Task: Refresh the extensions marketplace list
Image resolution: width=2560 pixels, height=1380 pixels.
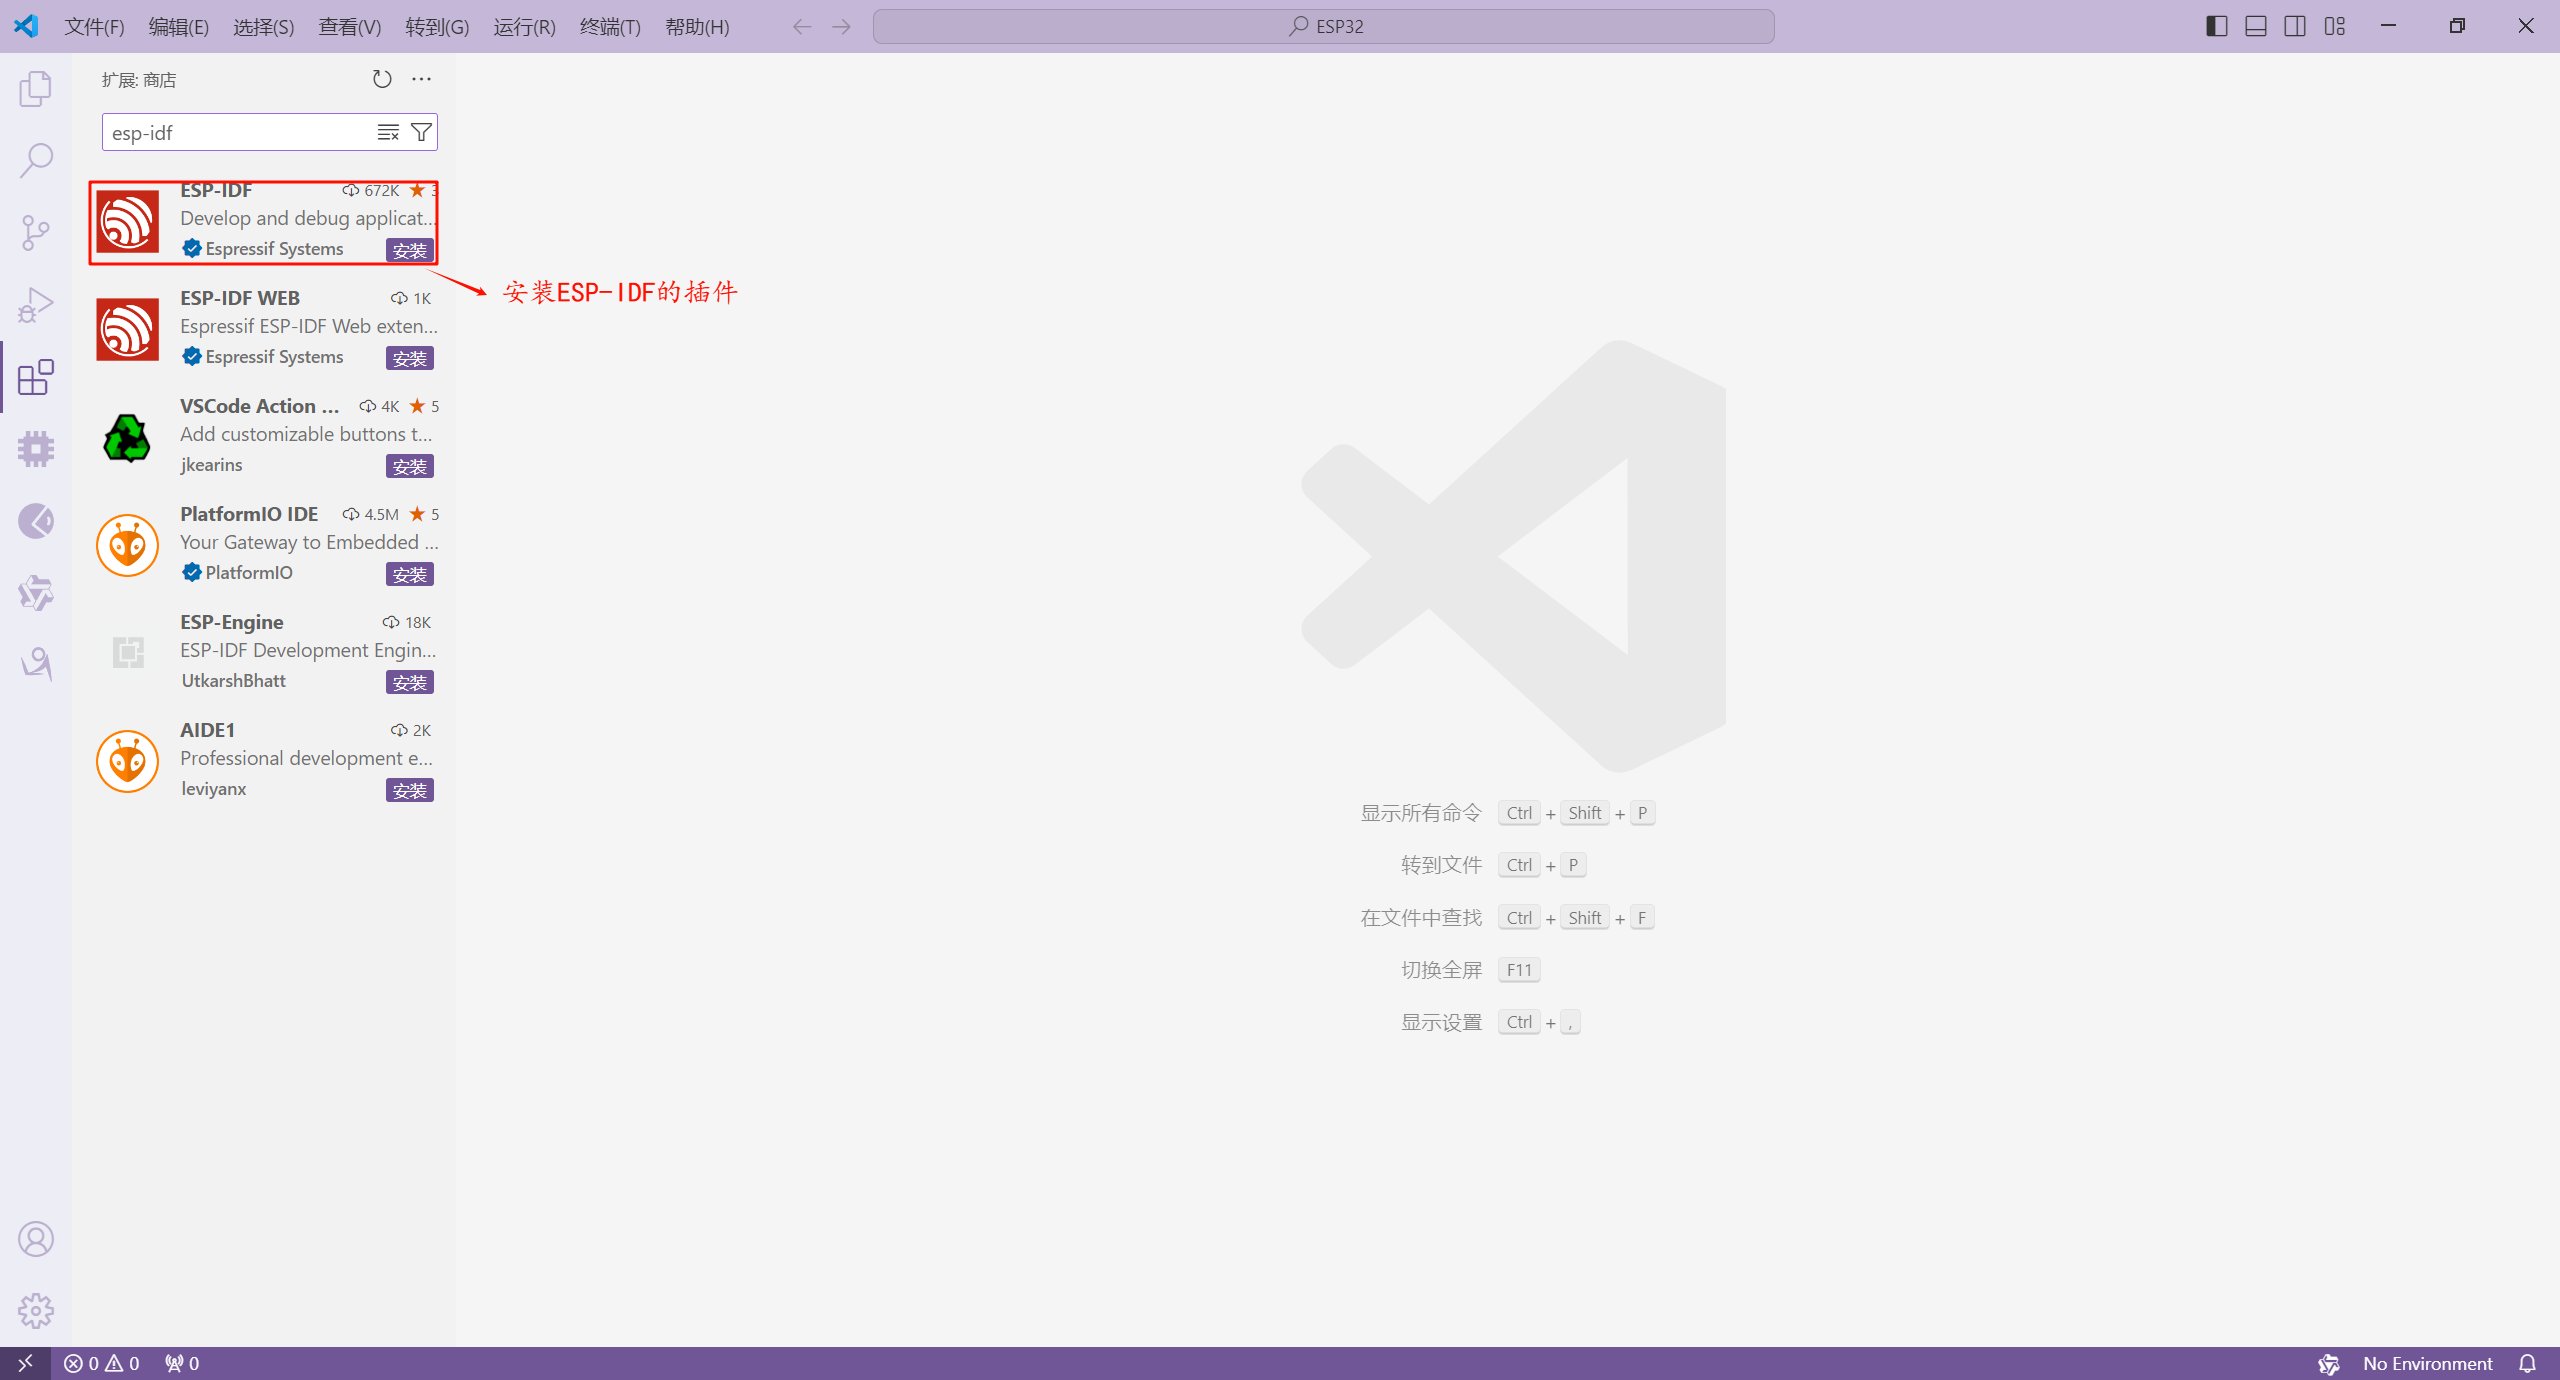Action: (382, 79)
